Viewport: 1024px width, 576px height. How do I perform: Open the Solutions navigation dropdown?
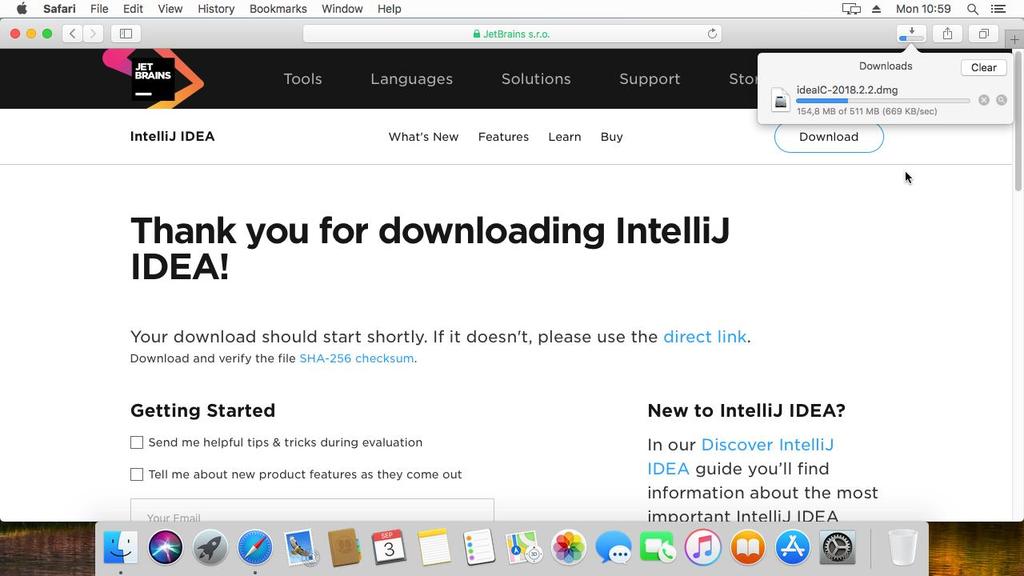click(536, 79)
